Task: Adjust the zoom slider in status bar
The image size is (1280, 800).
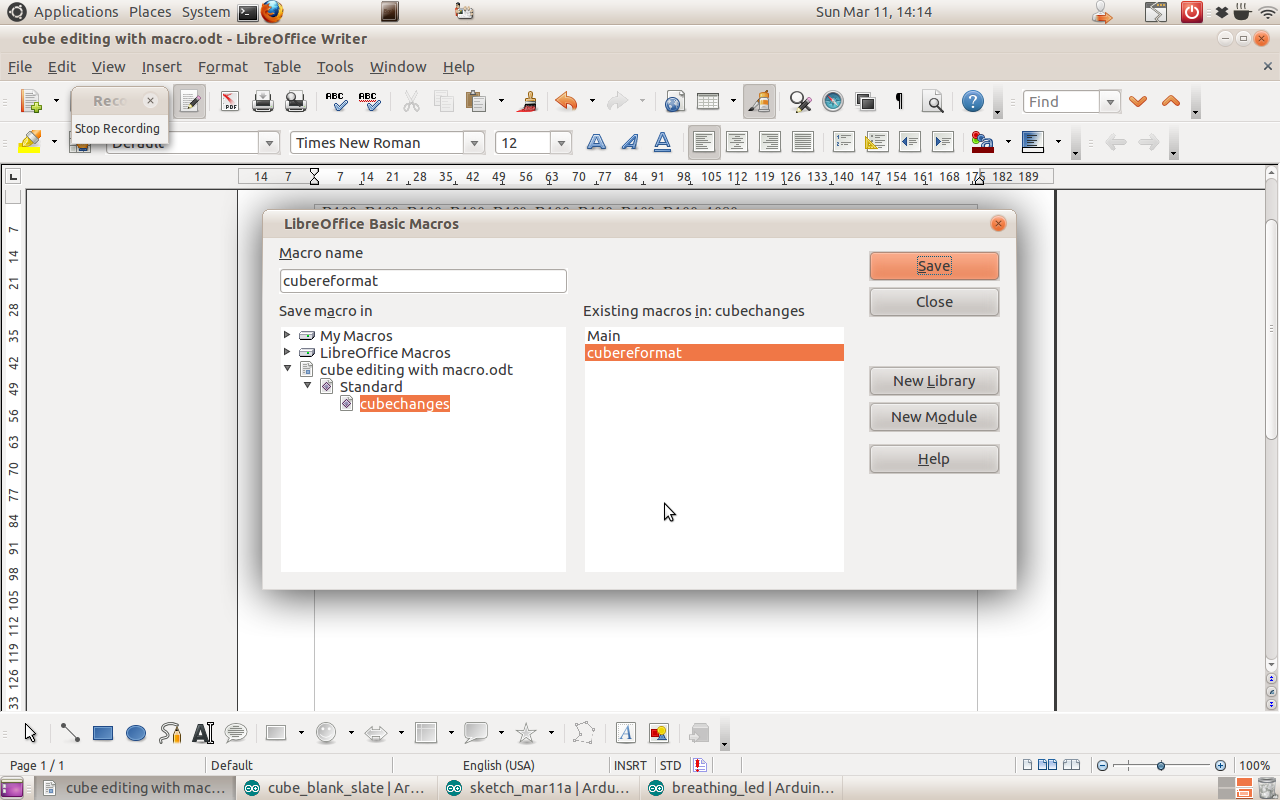Action: 1161,766
